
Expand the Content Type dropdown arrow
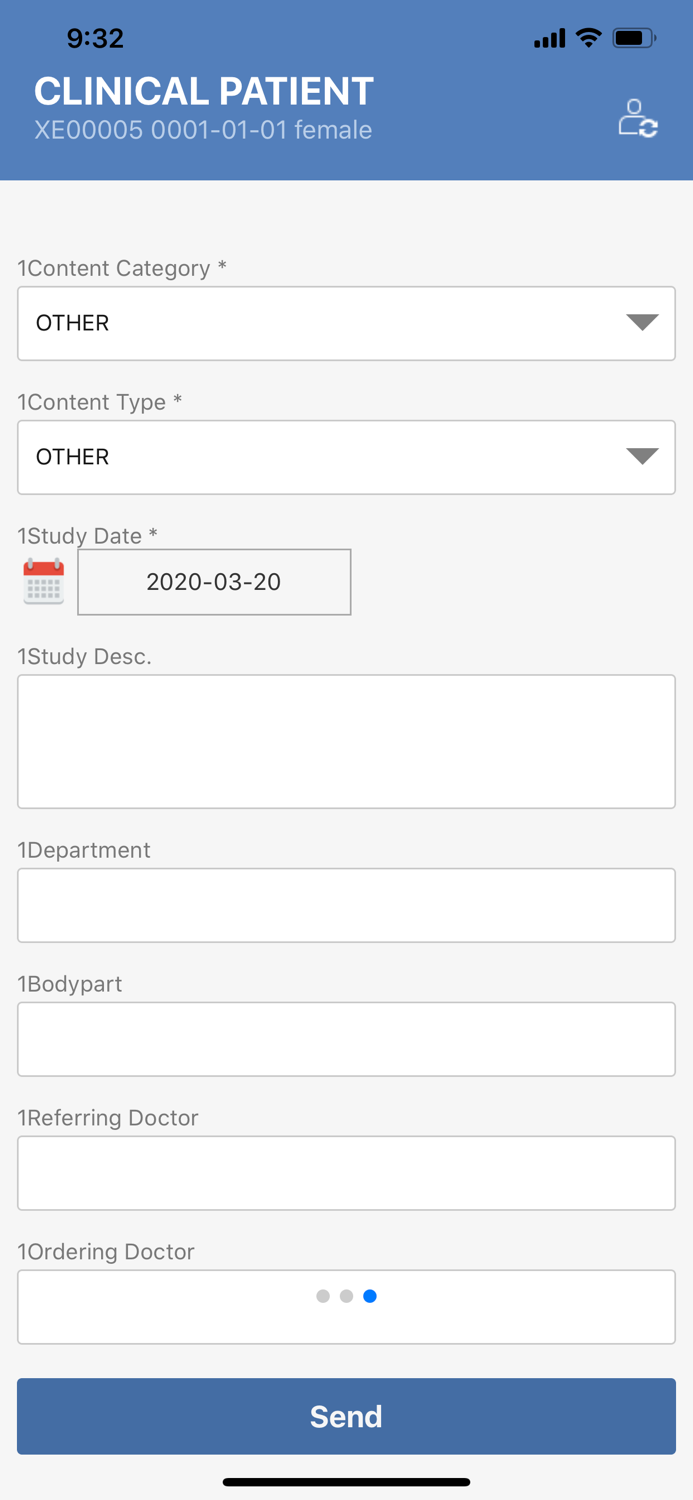tap(642, 456)
